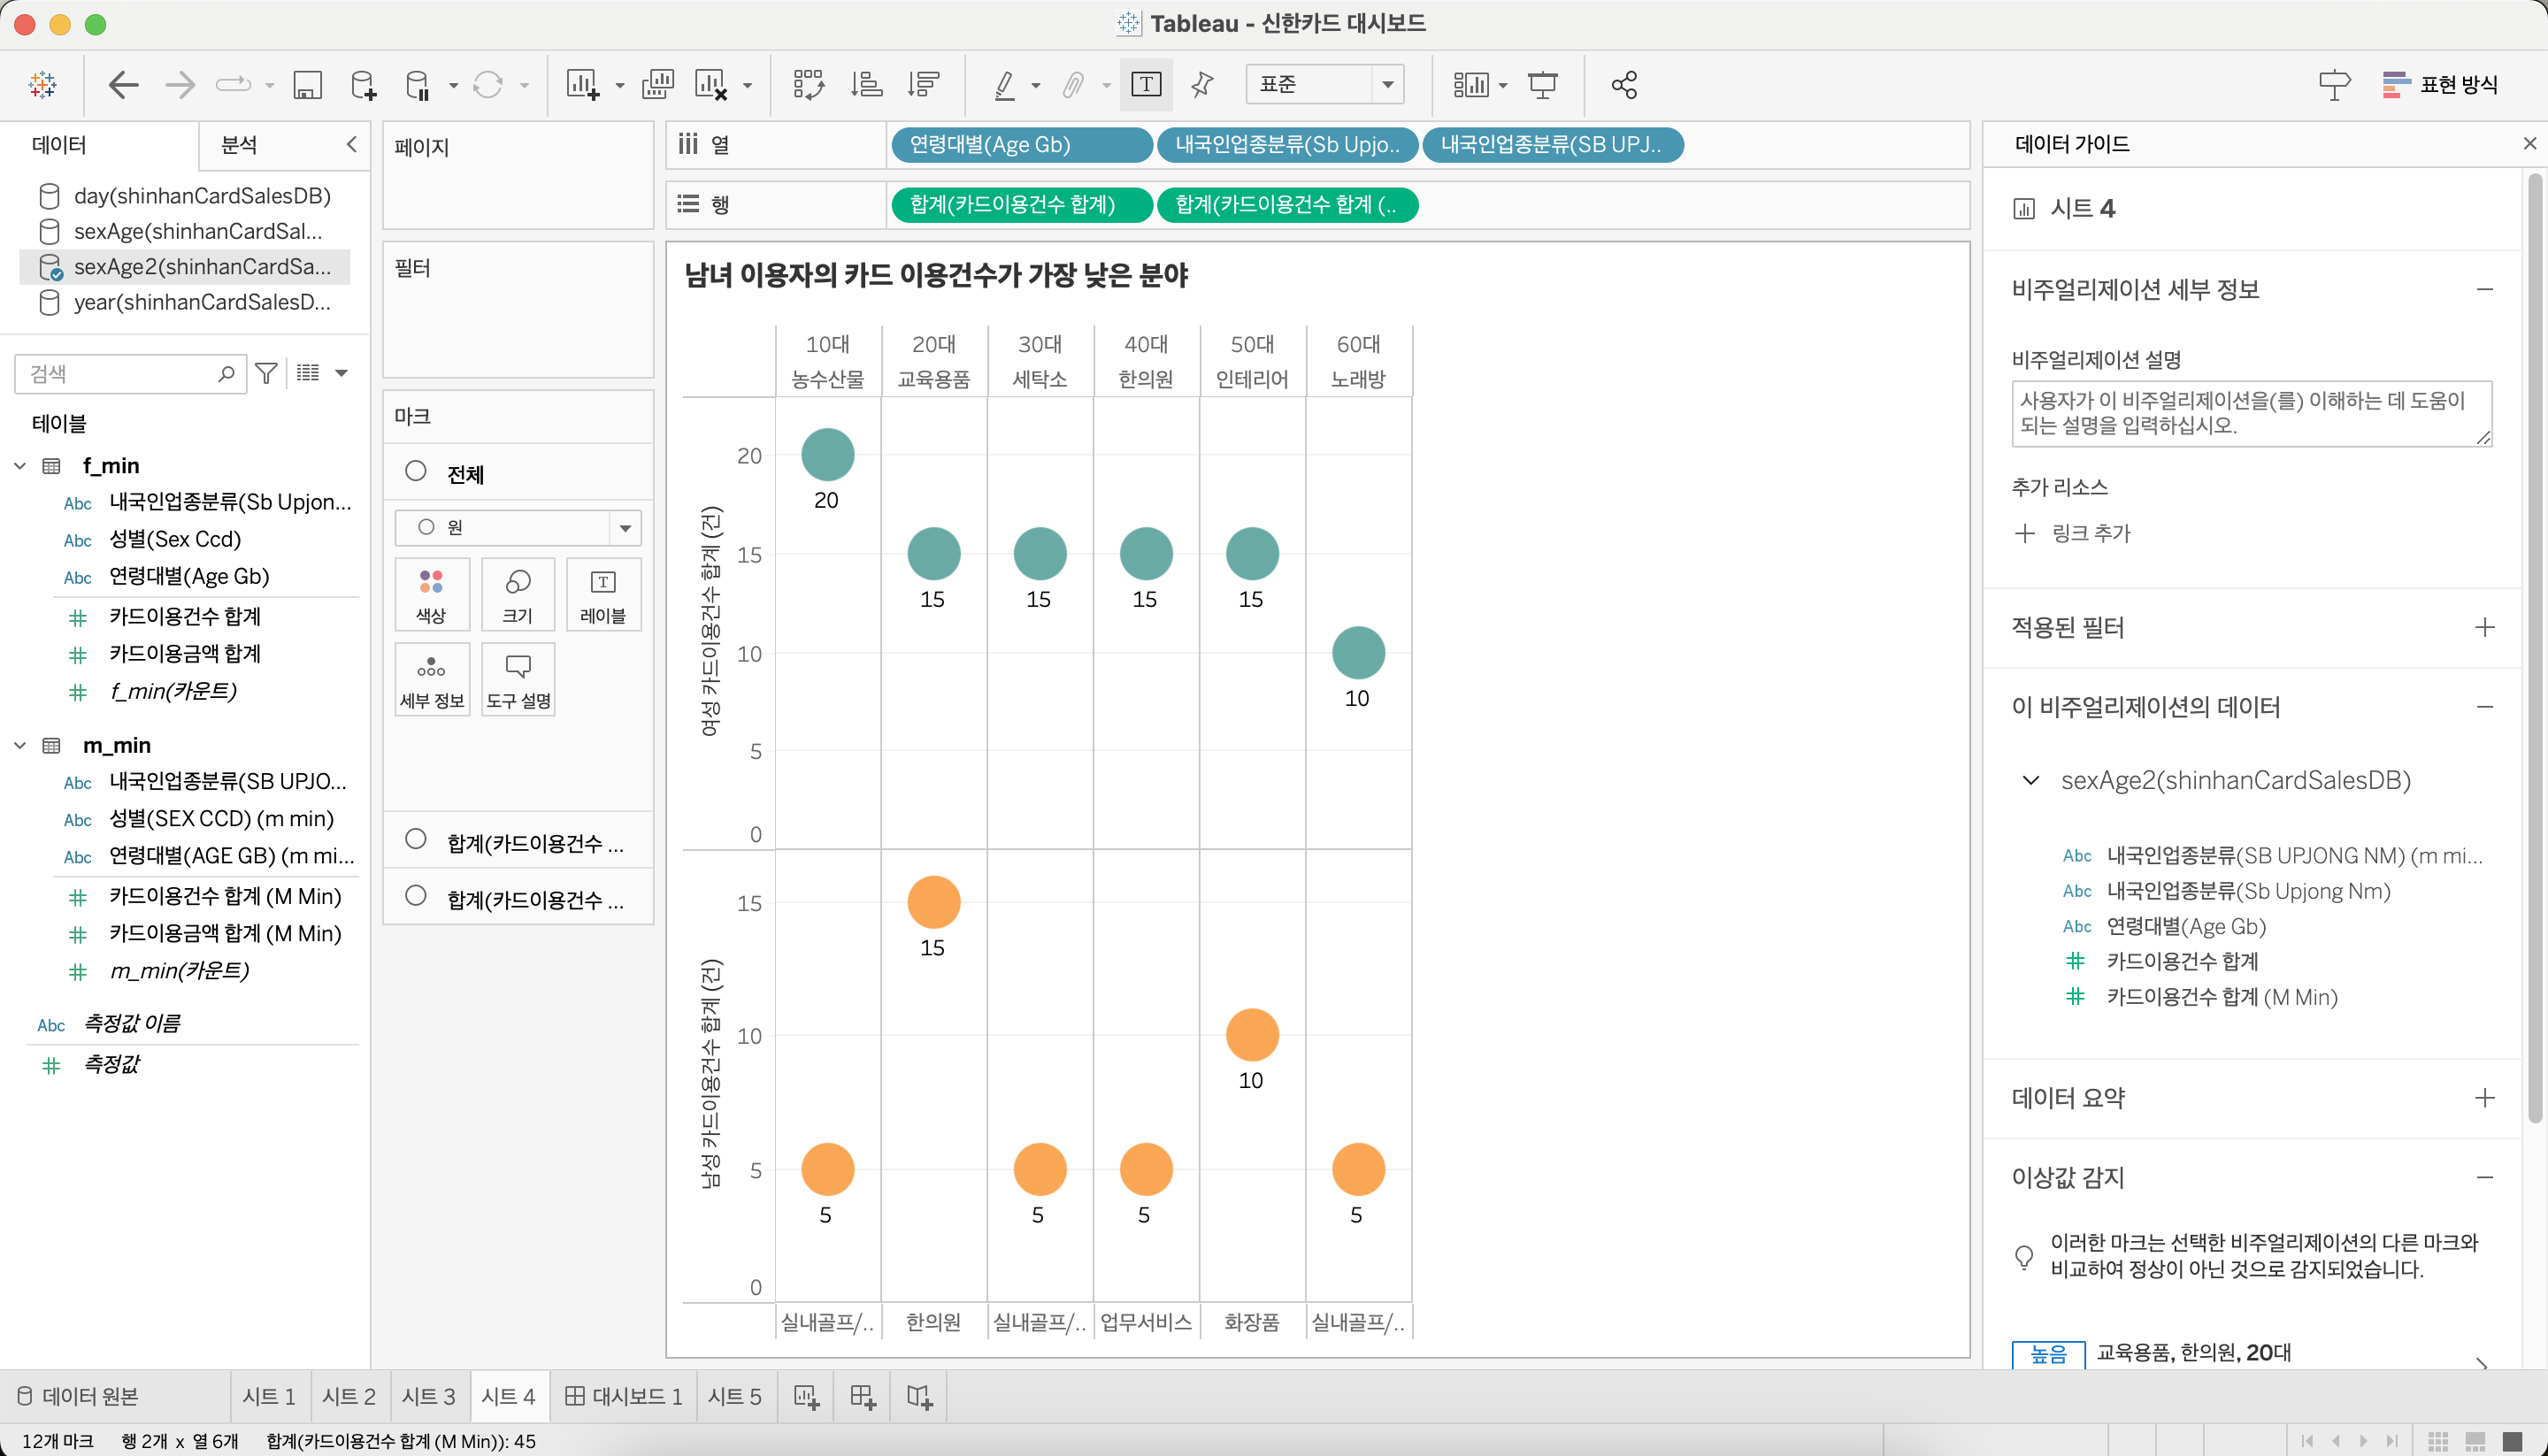Viewport: 2548px width, 1456px height.
Task: Switch to the 데이터 tab
Action: [60, 145]
